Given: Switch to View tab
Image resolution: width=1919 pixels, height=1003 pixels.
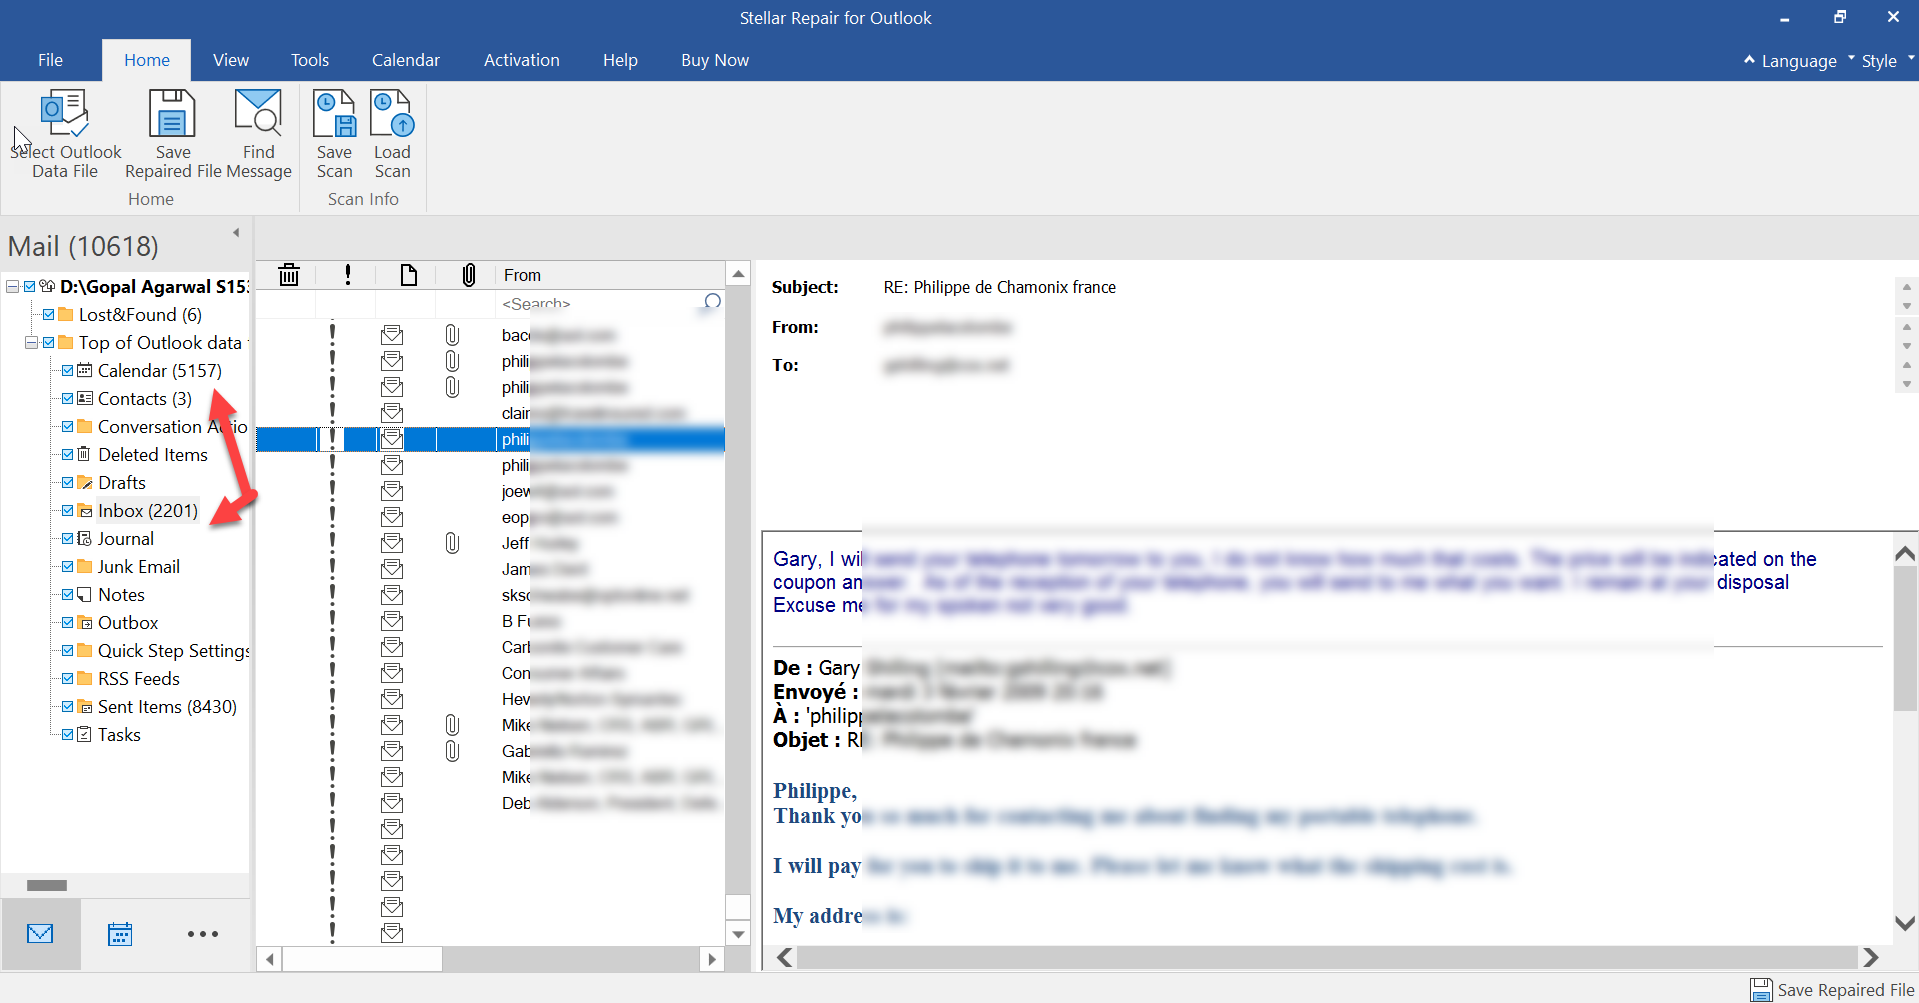Looking at the screenshot, I should 231,60.
